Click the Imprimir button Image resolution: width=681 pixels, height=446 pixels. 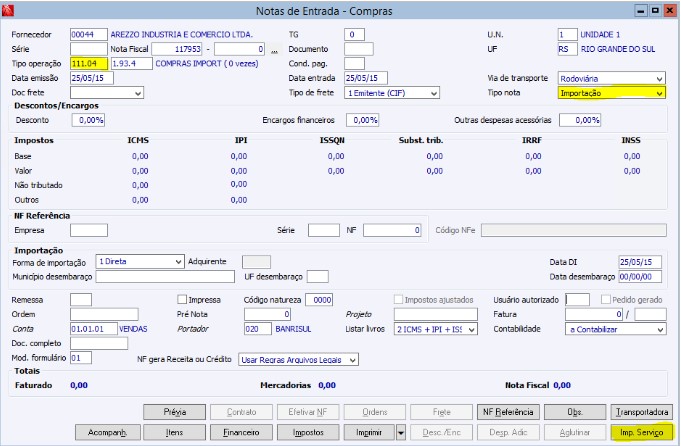(x=369, y=433)
